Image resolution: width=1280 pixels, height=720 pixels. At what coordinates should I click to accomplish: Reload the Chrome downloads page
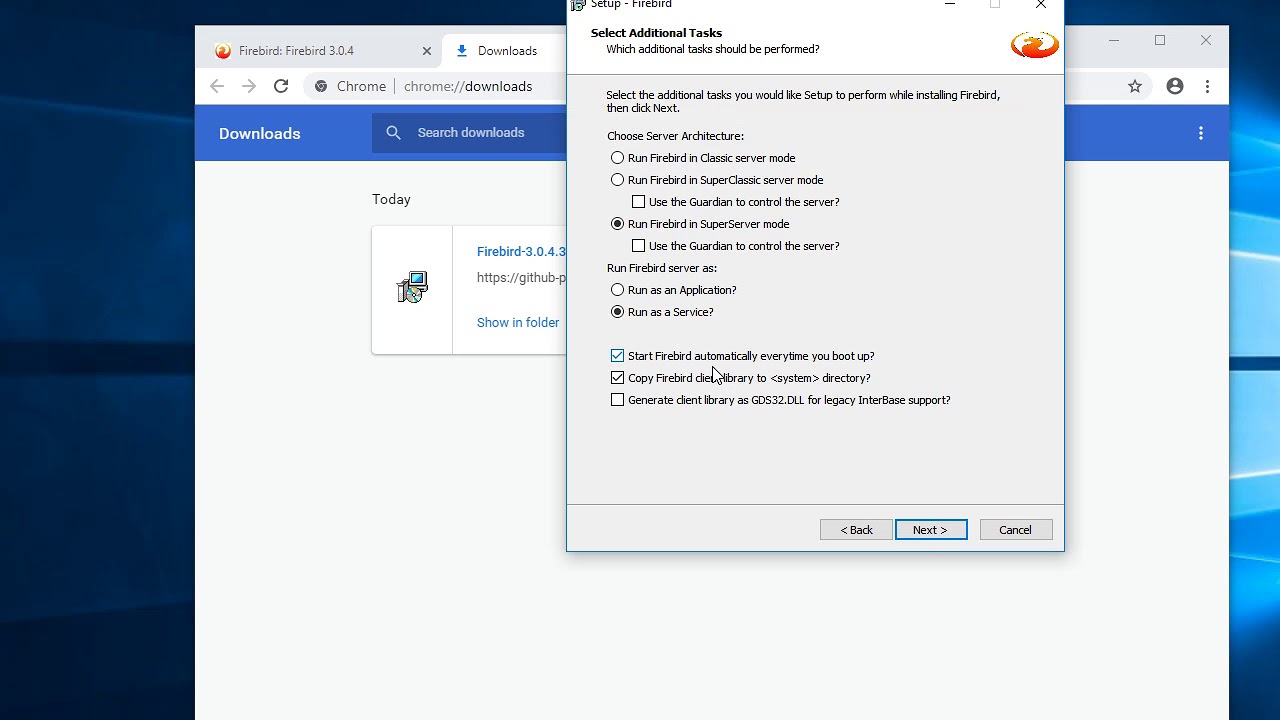(281, 86)
